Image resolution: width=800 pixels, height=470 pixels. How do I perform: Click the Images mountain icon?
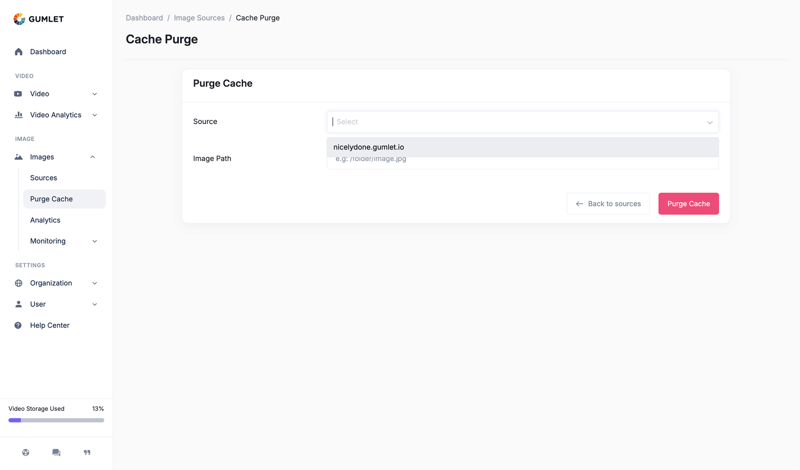pyautogui.click(x=18, y=157)
